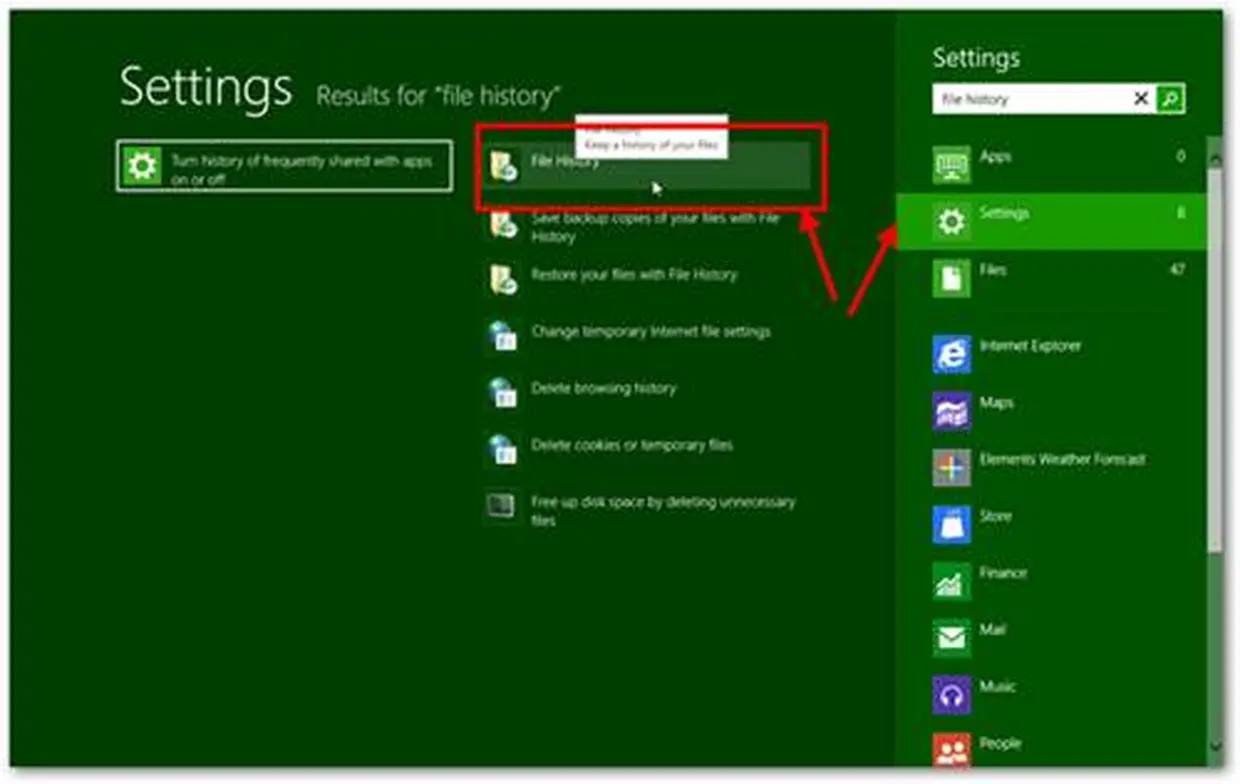Click Delete cookies or temporary files icon
The image size is (1240, 784).
503,450
